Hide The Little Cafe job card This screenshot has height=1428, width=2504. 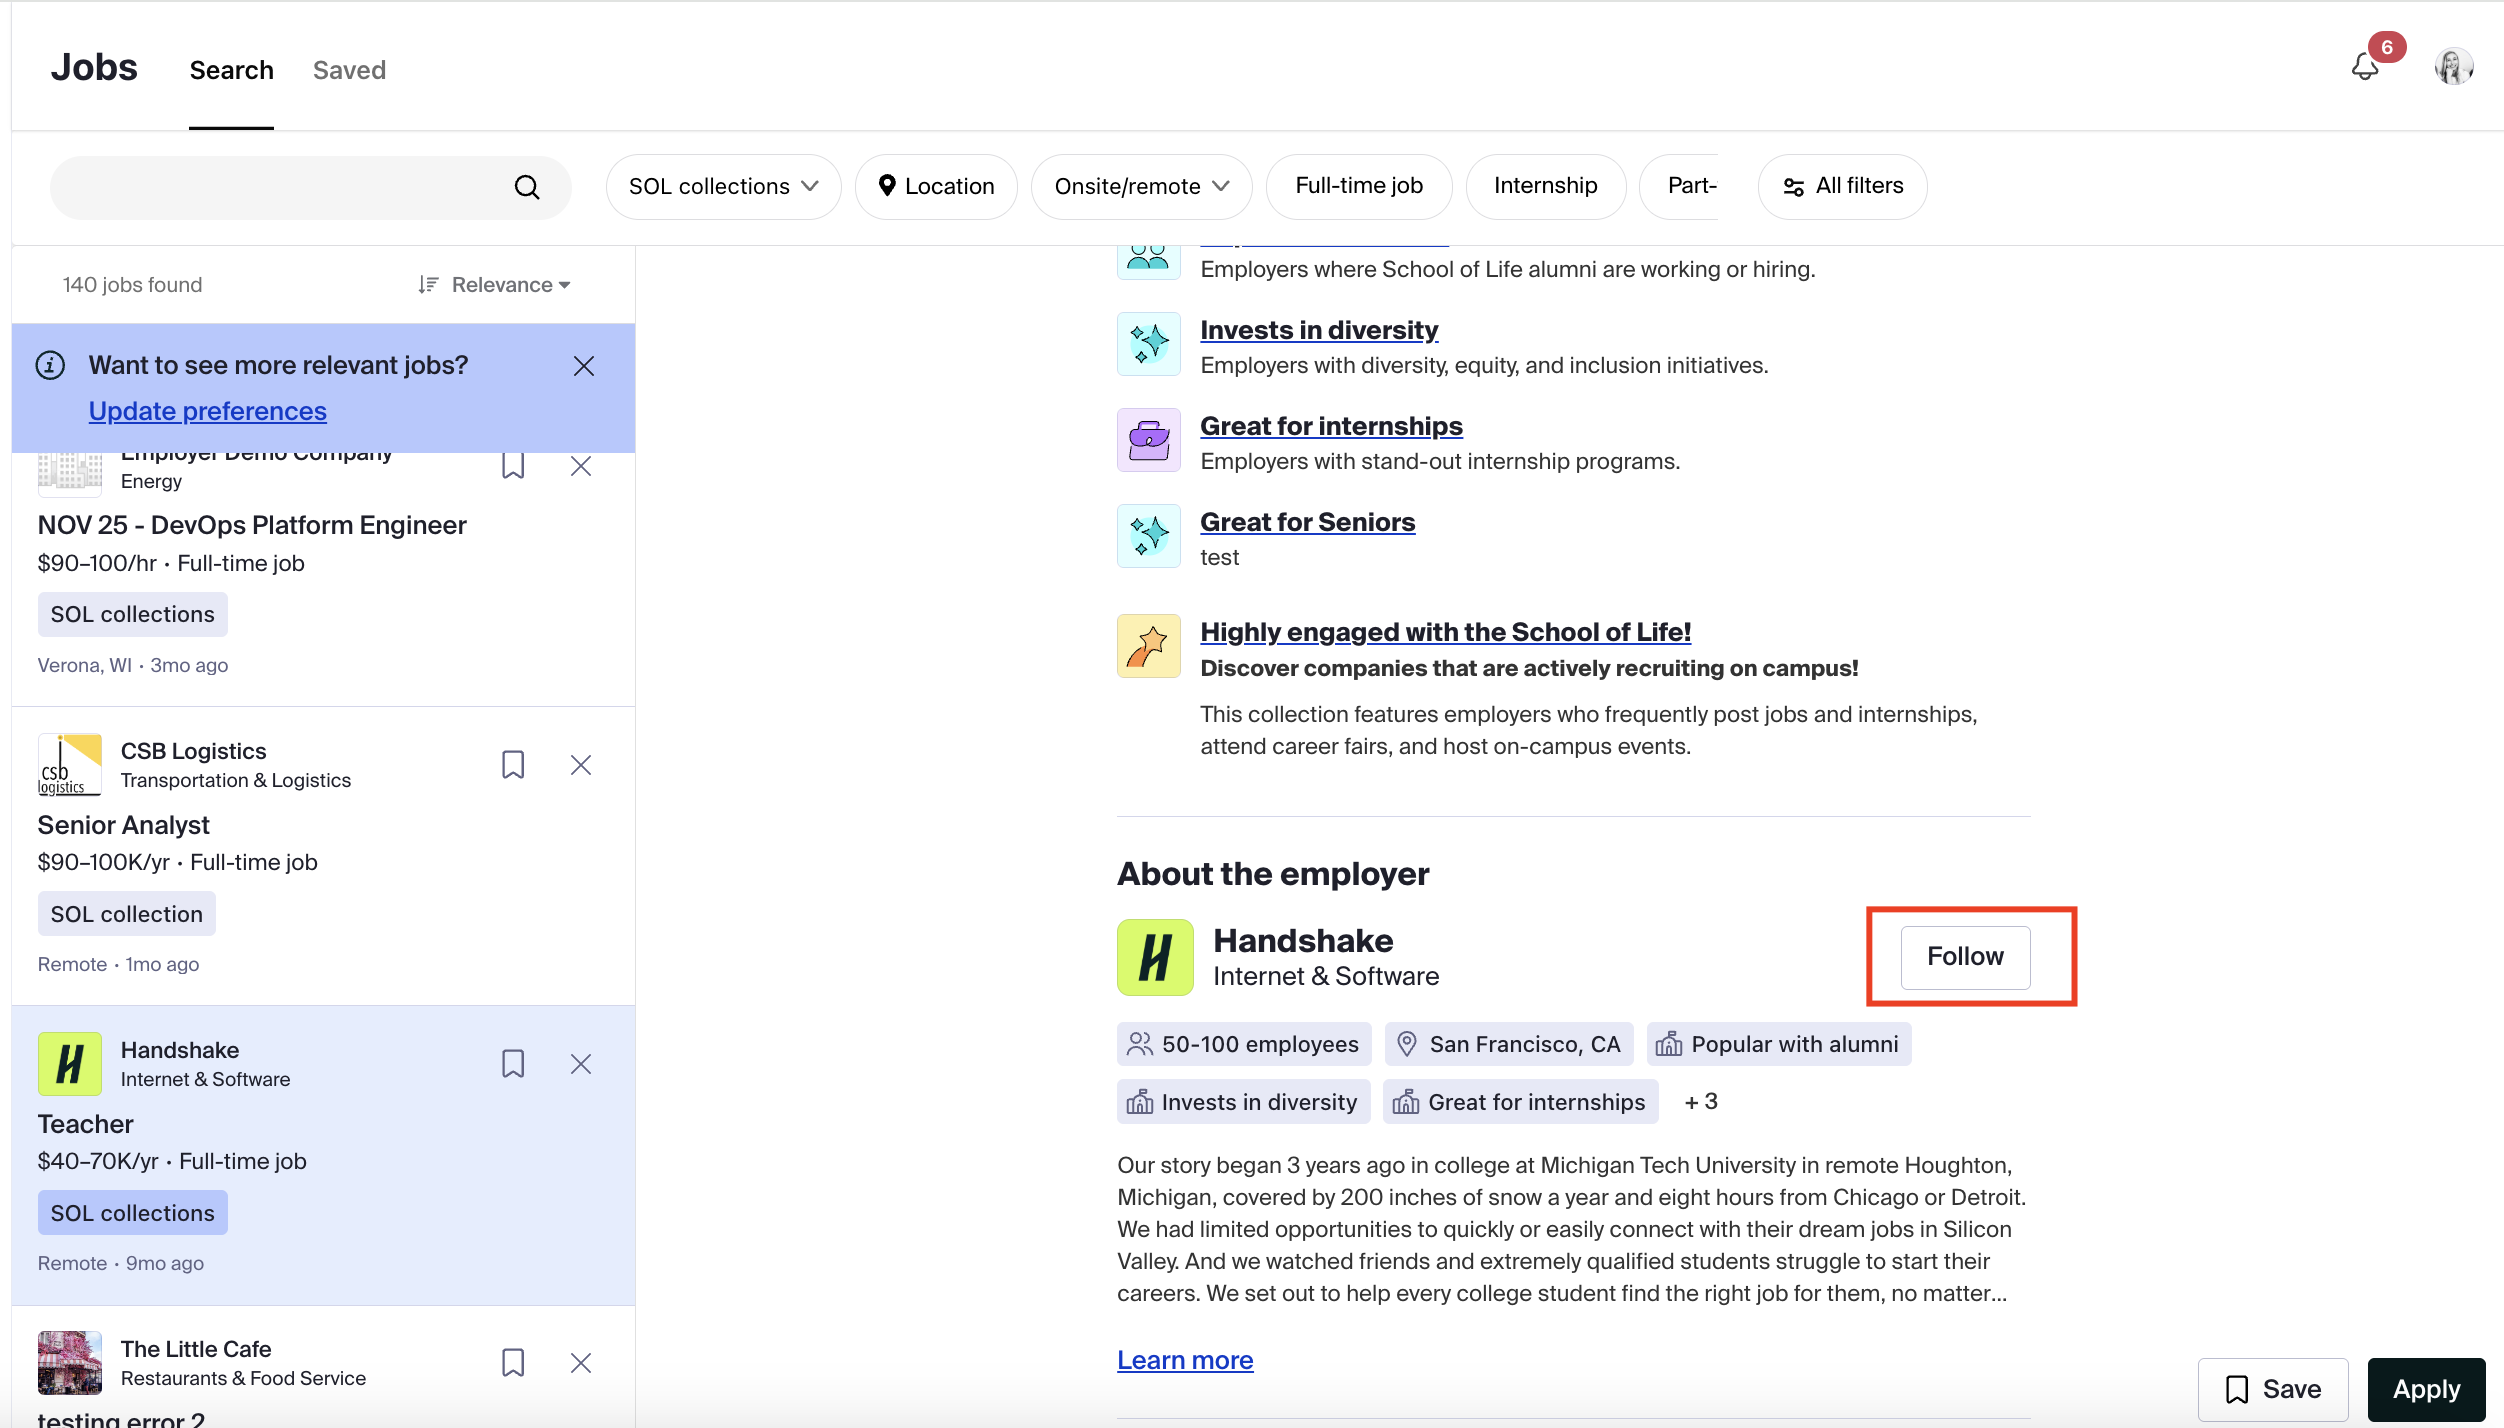tap(581, 1363)
